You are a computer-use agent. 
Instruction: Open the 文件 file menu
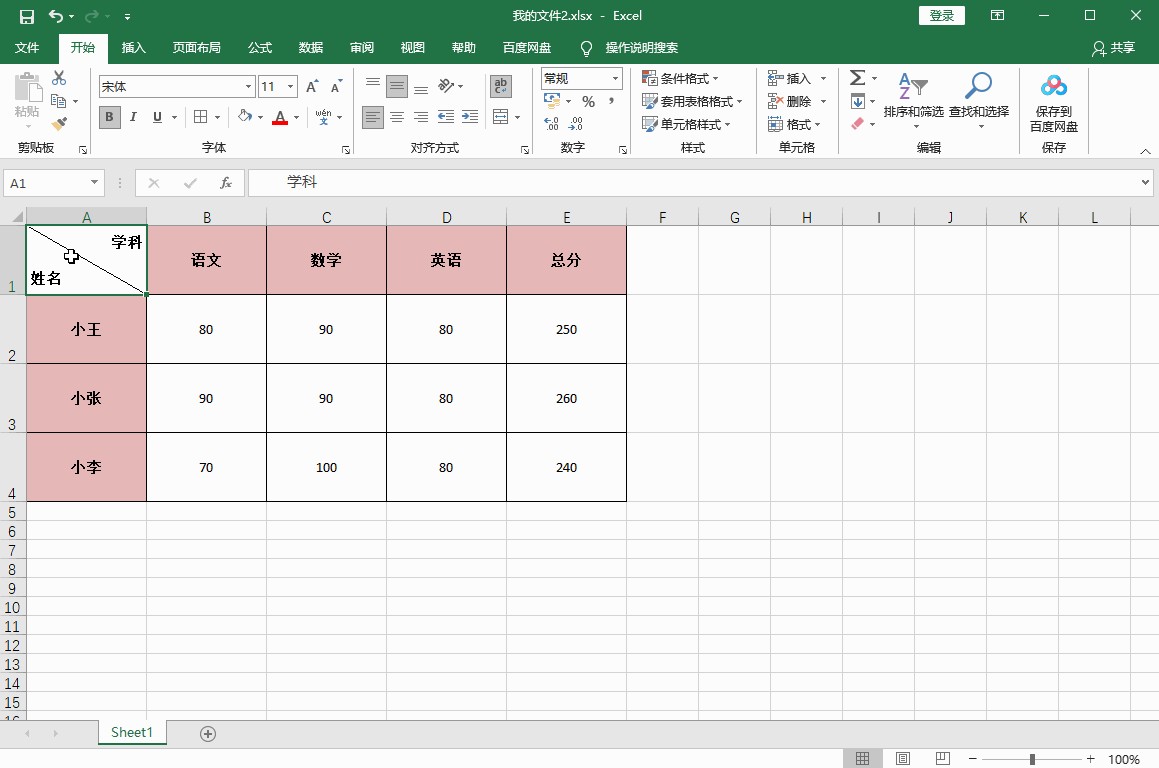[x=27, y=48]
